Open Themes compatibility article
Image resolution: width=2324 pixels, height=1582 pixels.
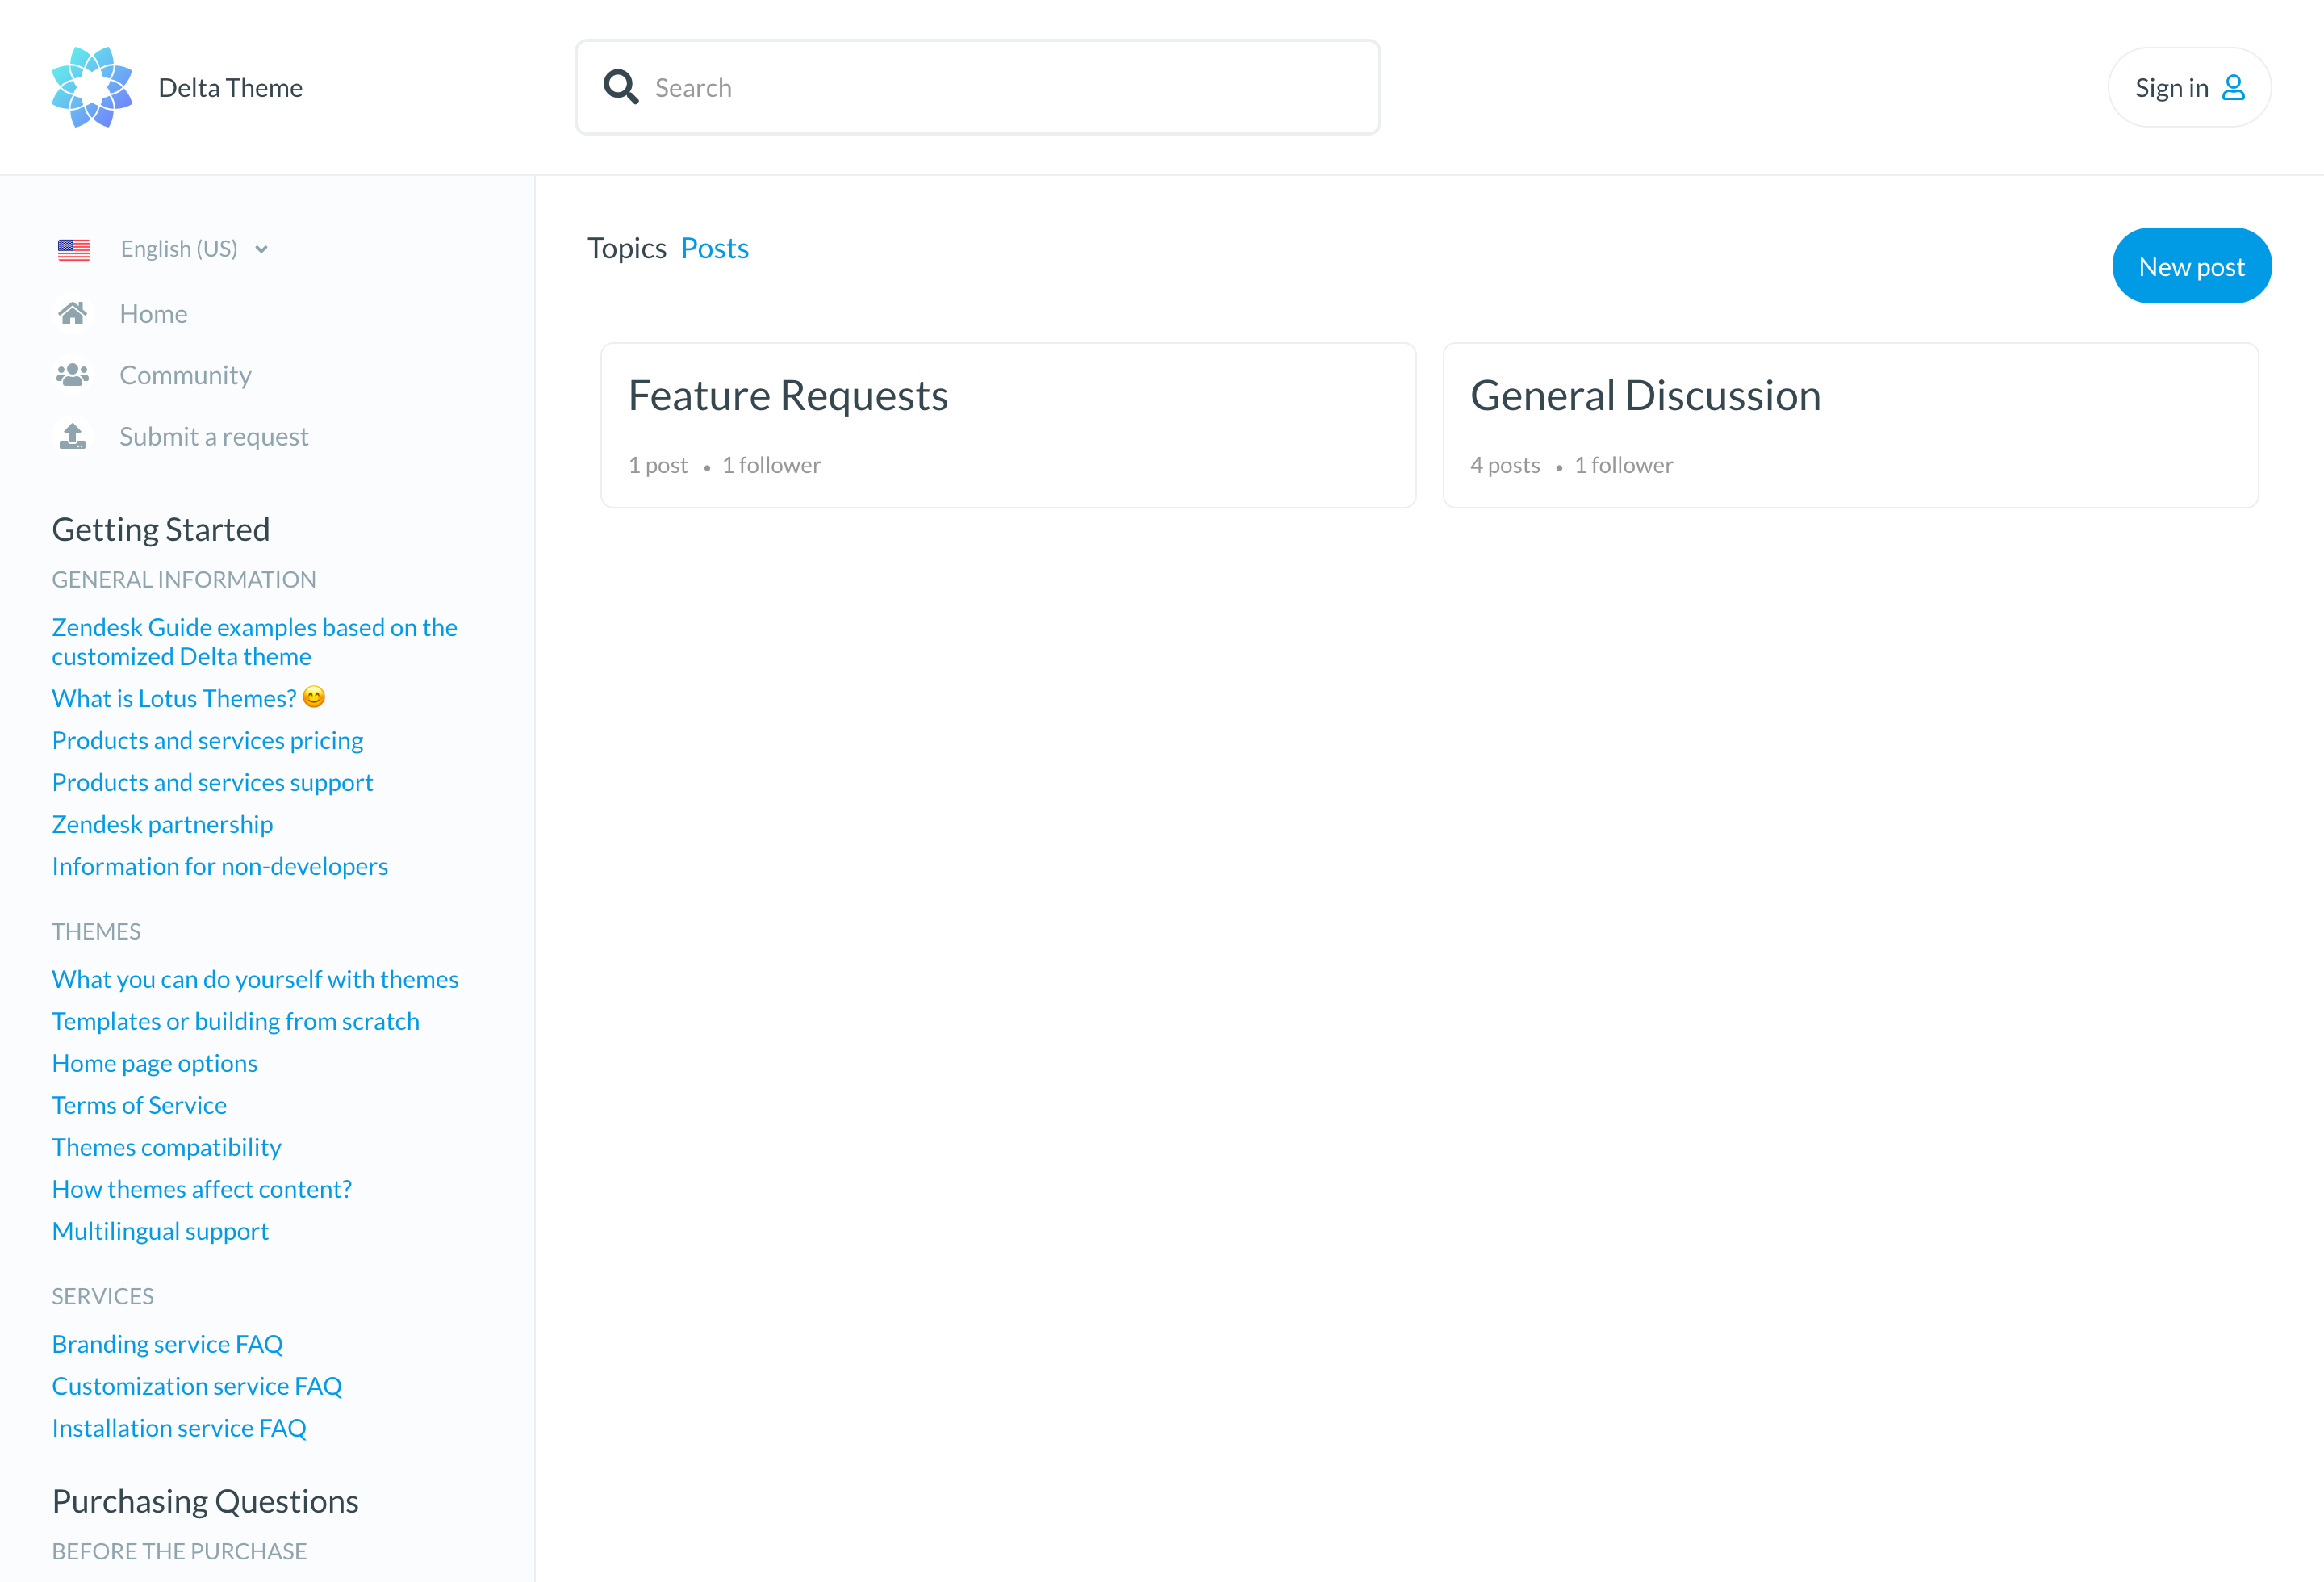click(167, 1147)
